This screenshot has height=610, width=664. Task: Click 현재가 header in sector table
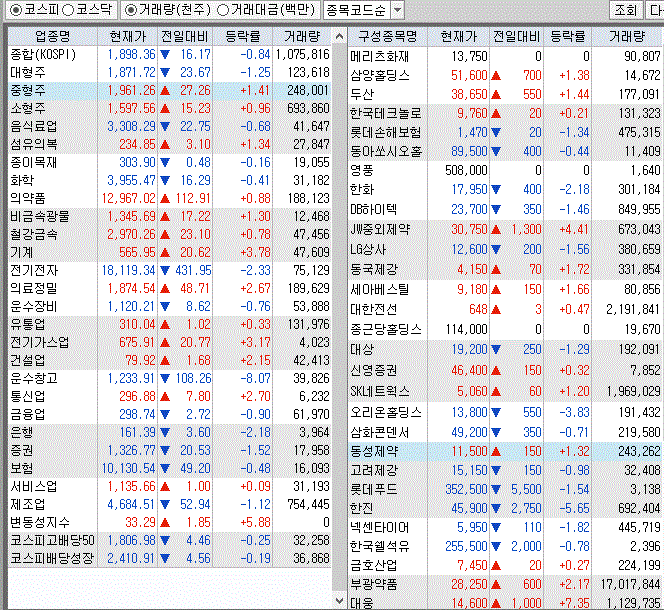(x=127, y=36)
